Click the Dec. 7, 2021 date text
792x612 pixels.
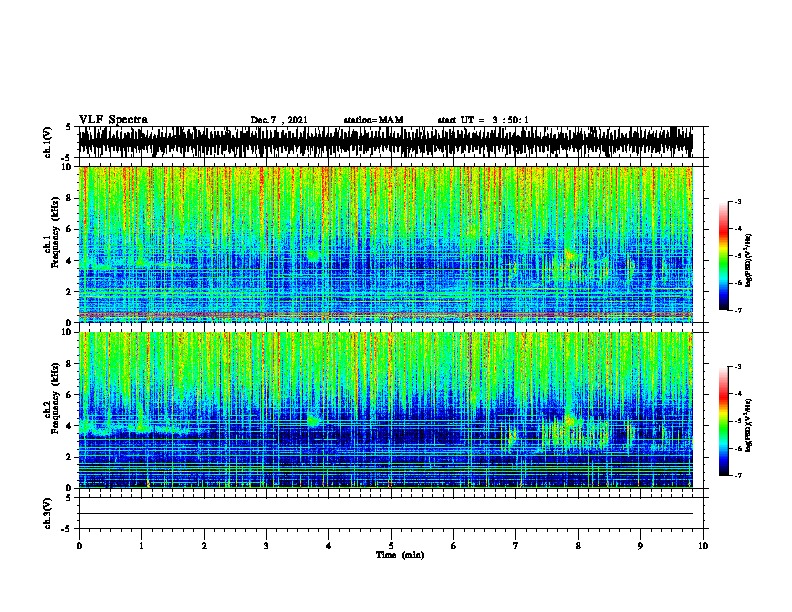(x=279, y=120)
